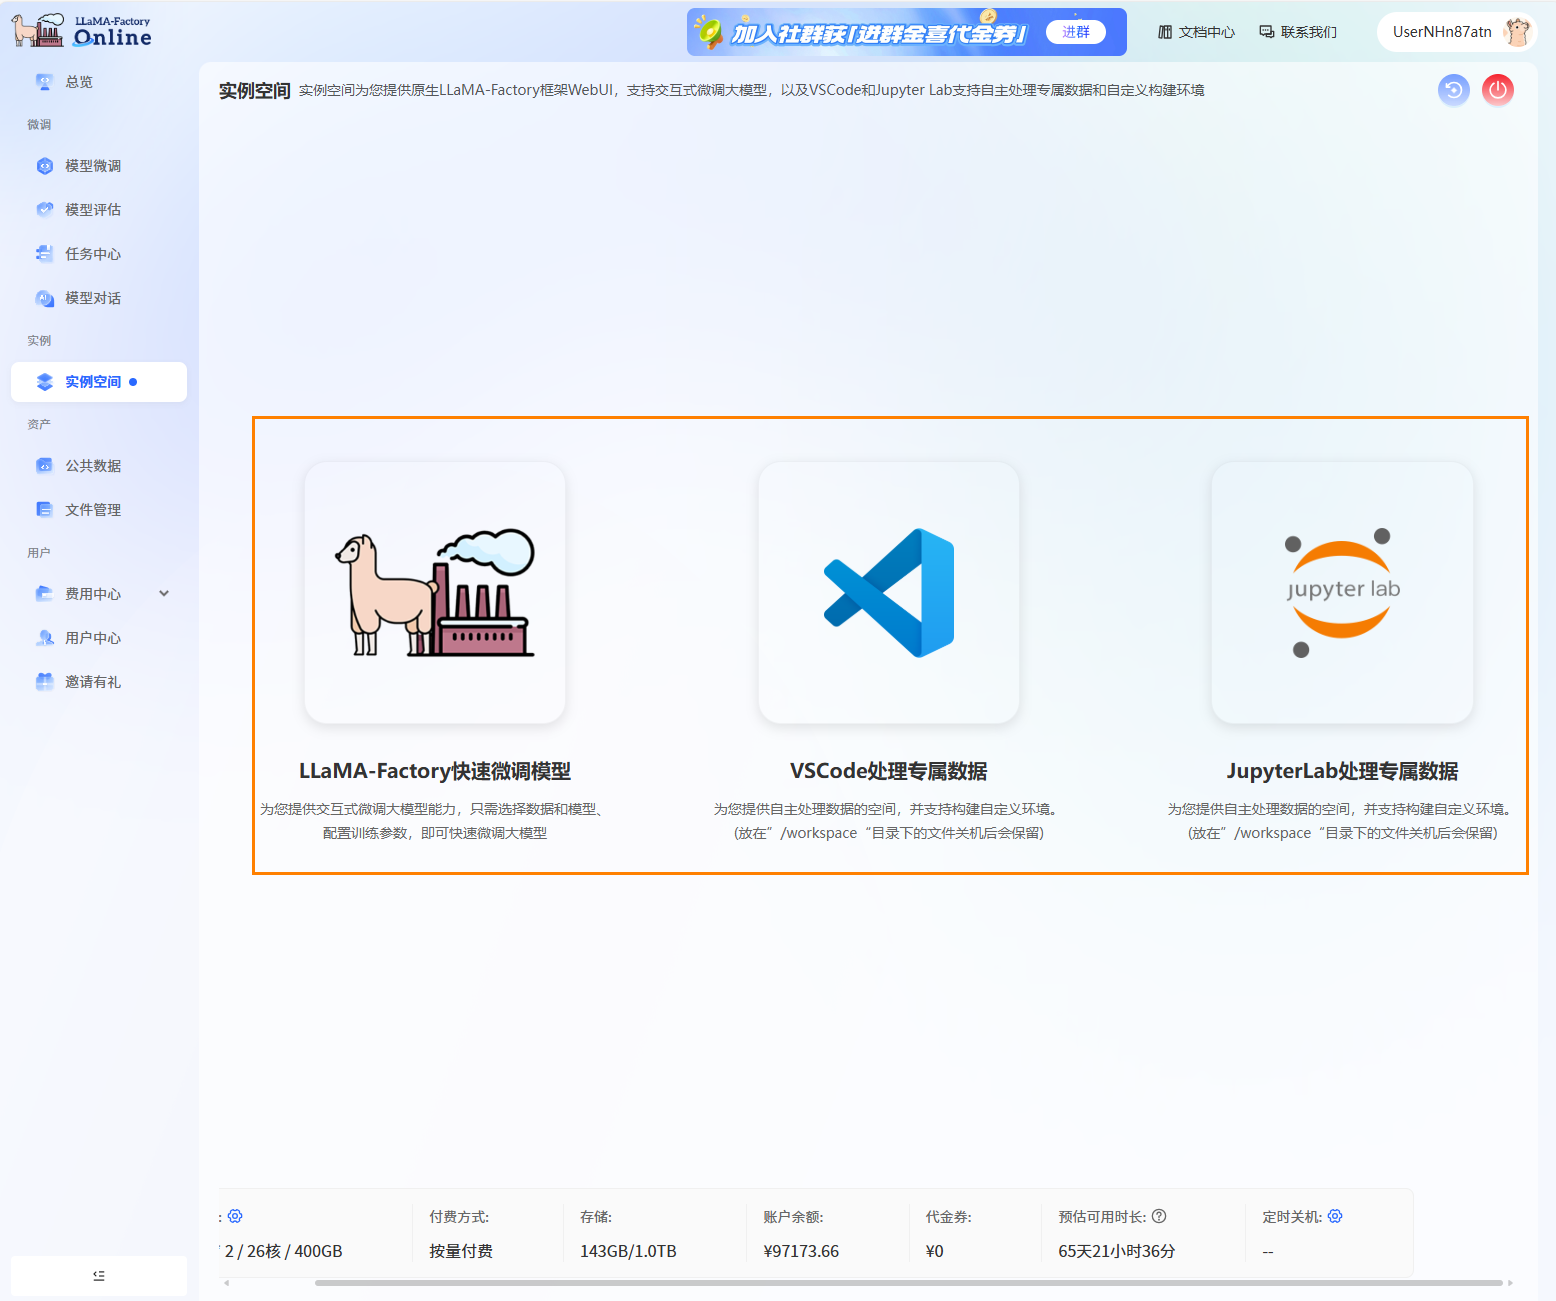The height and width of the screenshot is (1301, 1556).
Task: Click the blue restart instance icon
Action: (x=1453, y=90)
